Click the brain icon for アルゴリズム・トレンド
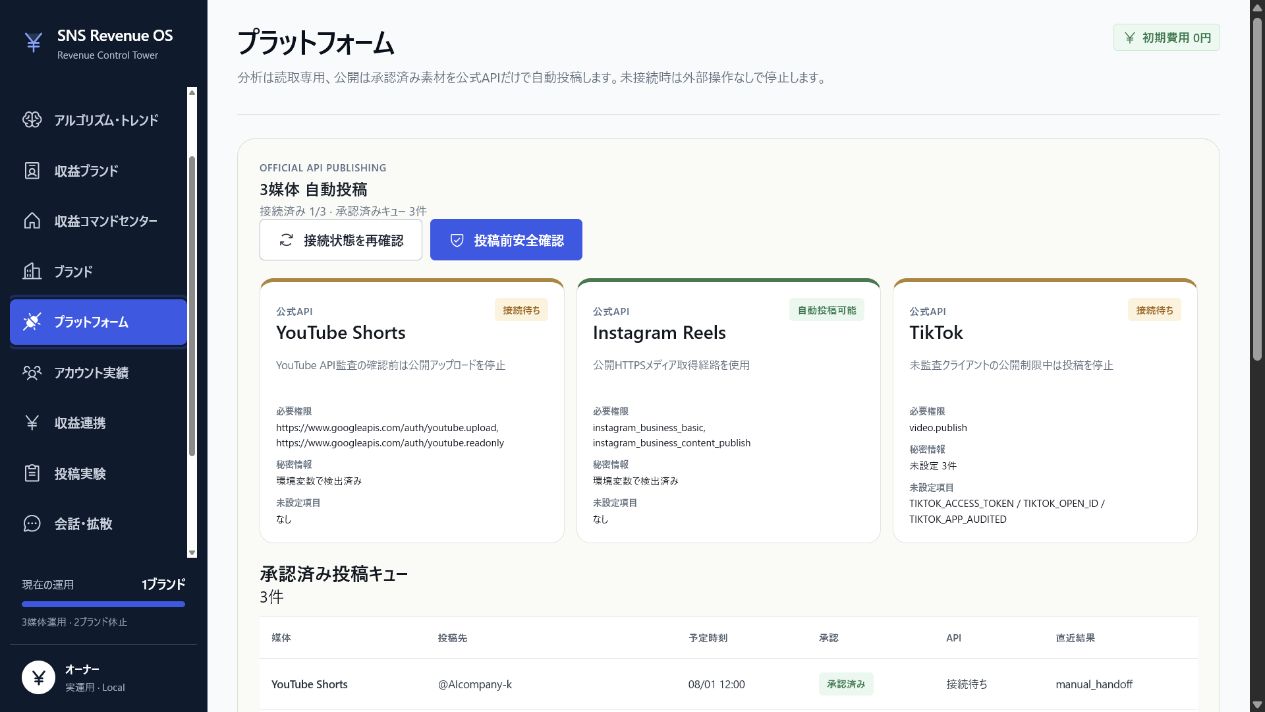 click(x=32, y=120)
